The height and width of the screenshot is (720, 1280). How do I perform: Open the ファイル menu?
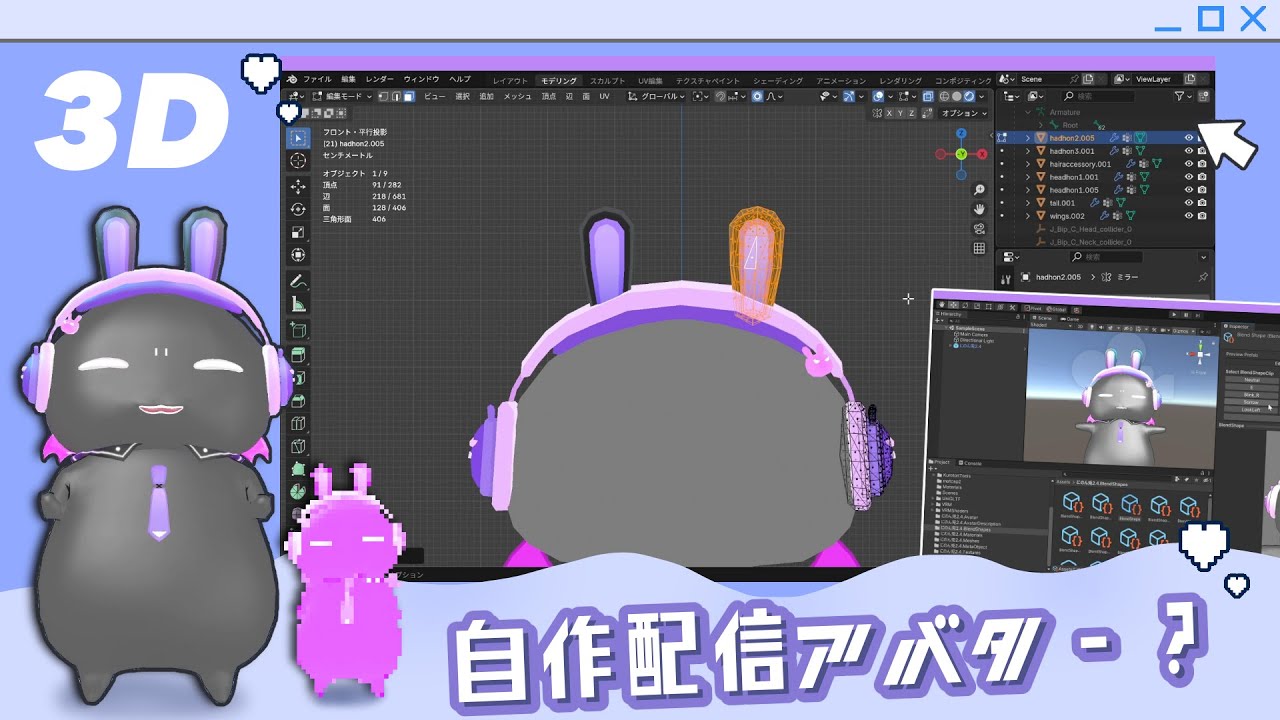coord(317,79)
